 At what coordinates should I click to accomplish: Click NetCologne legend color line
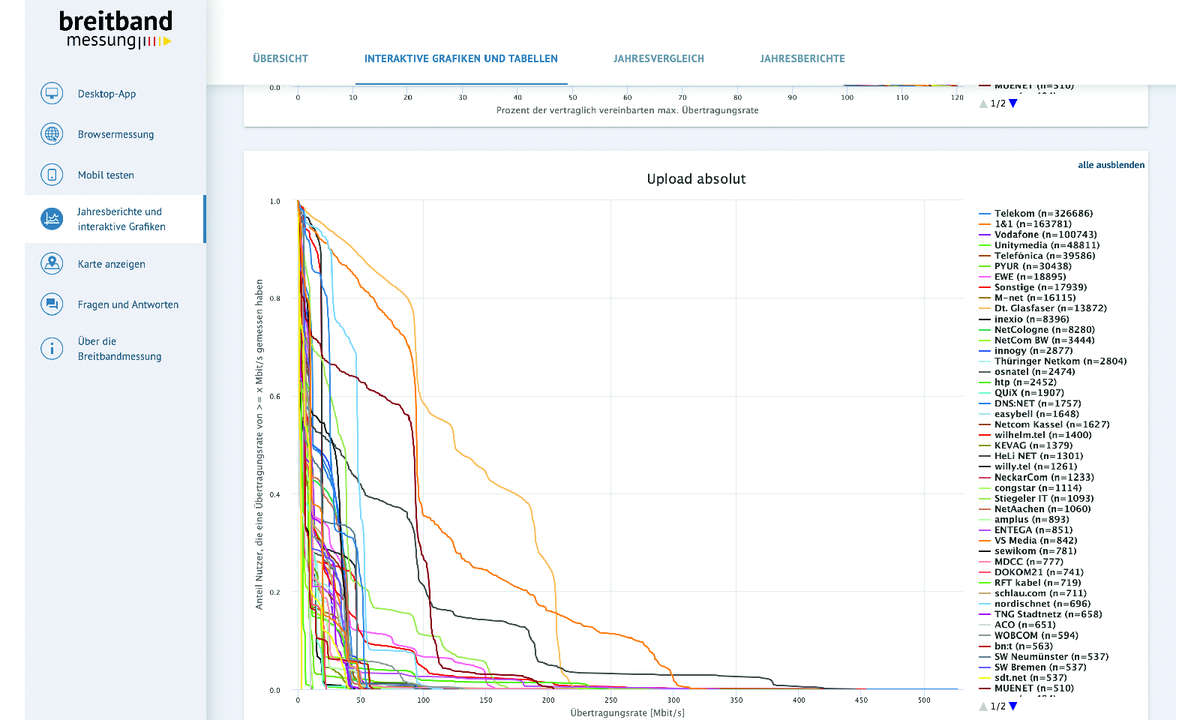985,329
